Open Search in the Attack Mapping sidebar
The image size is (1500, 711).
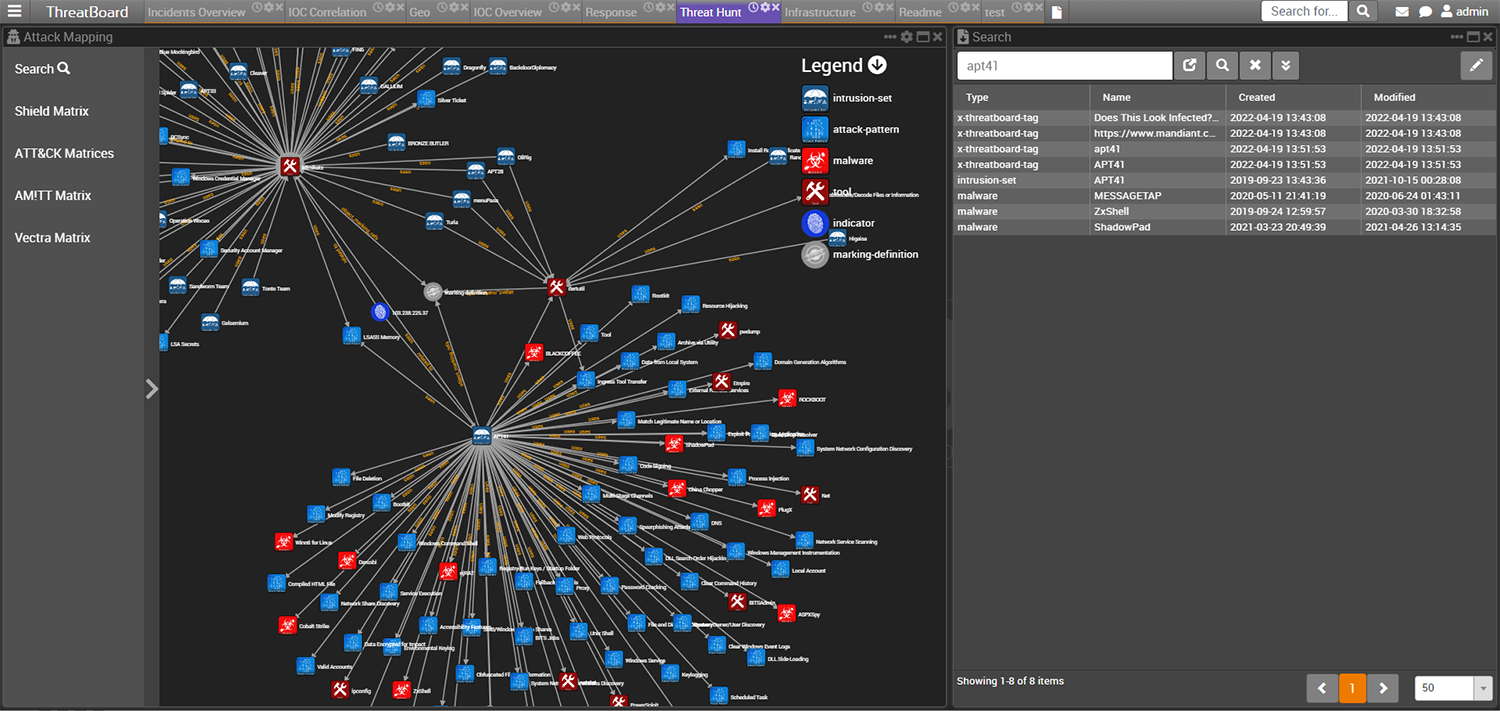pos(42,69)
